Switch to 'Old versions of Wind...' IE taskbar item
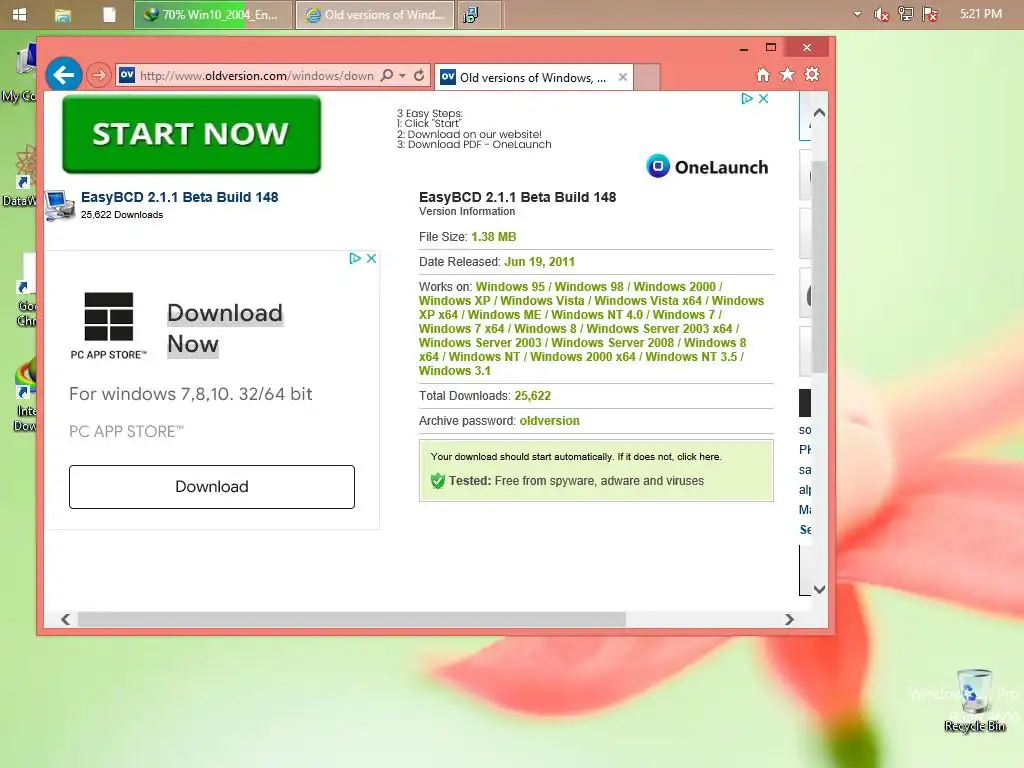The width and height of the screenshot is (1024, 768). (x=376, y=14)
